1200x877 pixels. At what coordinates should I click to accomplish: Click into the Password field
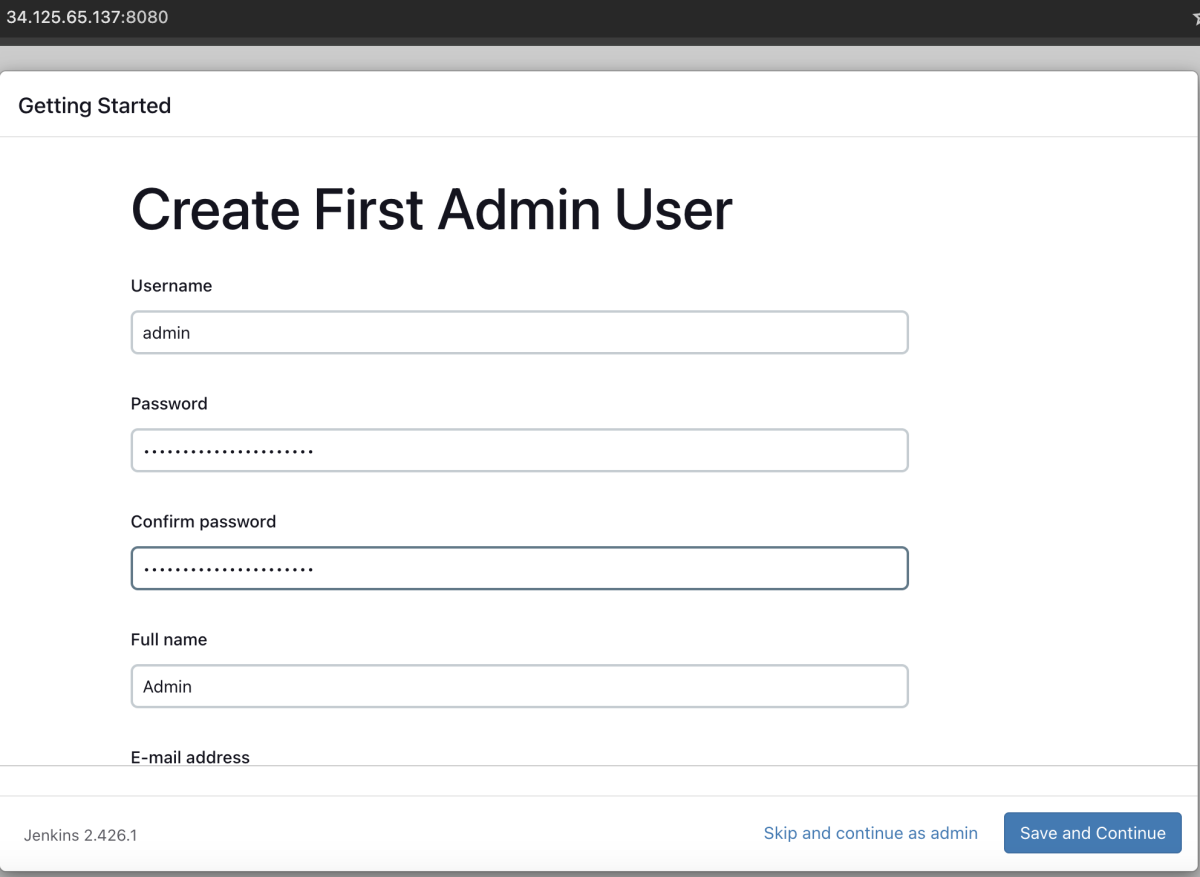(x=519, y=450)
